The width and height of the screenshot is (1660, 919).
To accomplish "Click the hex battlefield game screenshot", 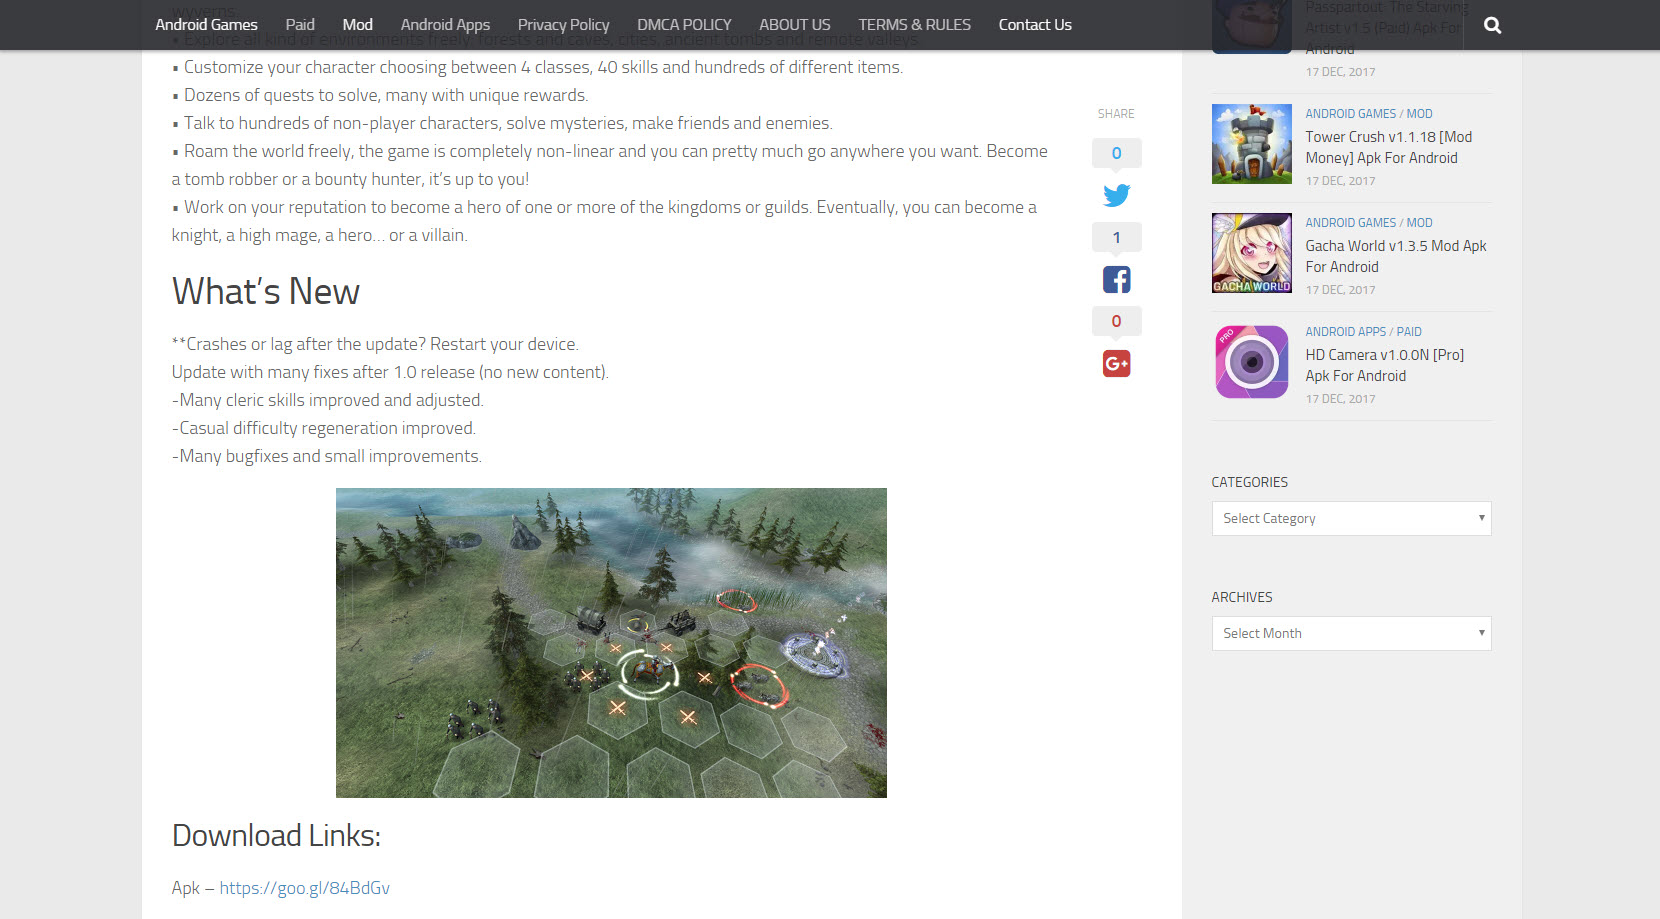I will (611, 642).
